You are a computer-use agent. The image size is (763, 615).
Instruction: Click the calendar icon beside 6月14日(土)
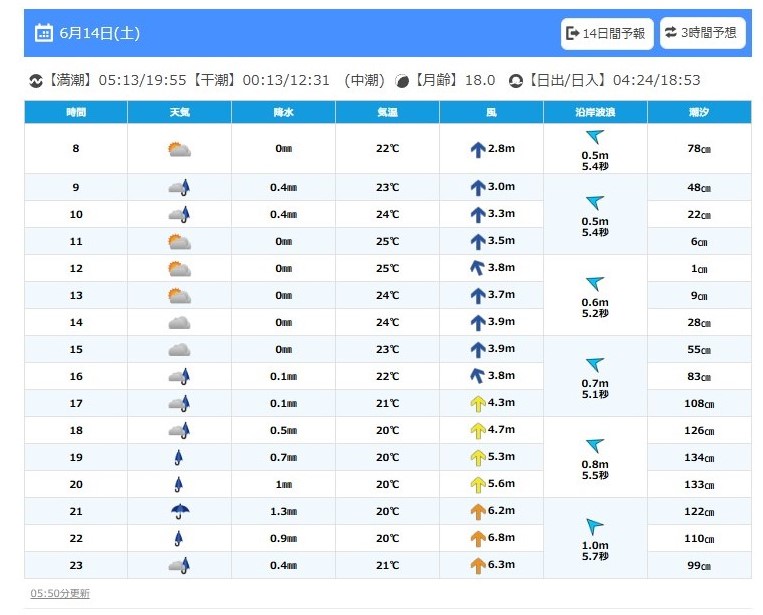pos(44,33)
